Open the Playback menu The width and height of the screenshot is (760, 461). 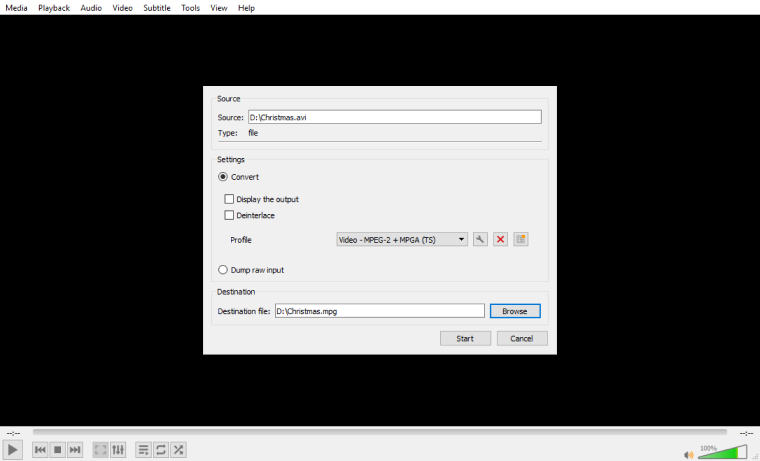coord(54,8)
